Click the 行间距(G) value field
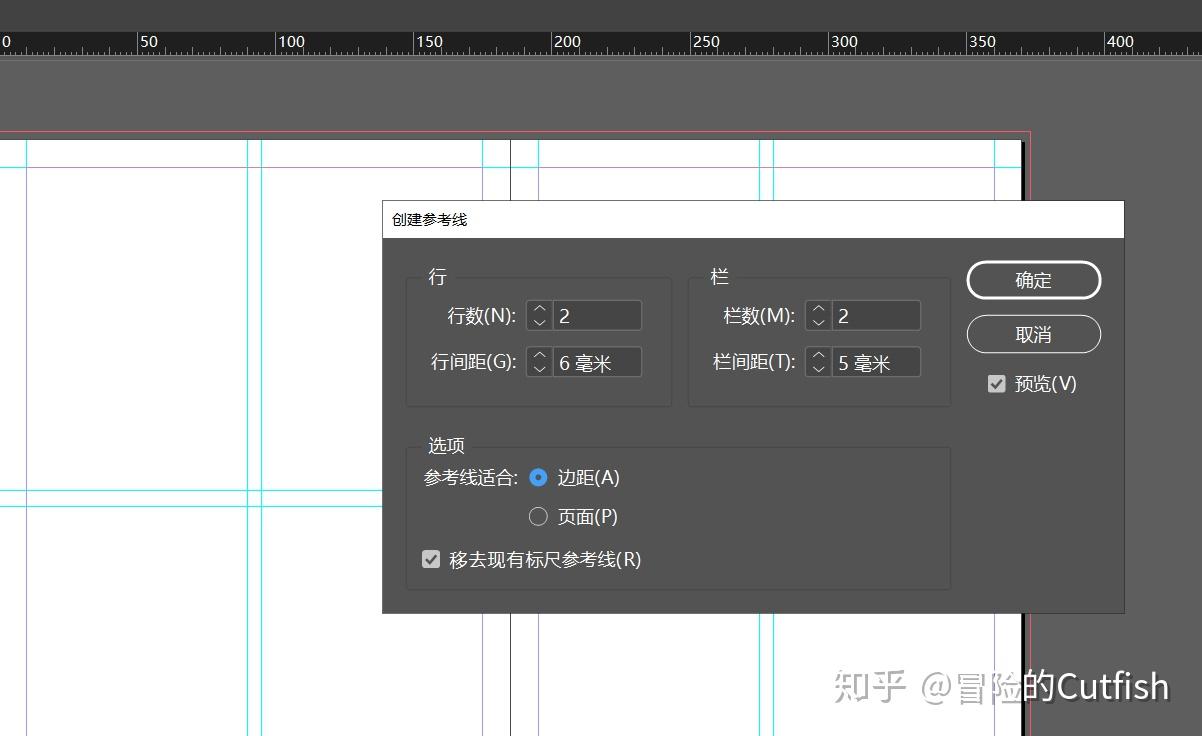The image size is (1202, 736). 595,362
